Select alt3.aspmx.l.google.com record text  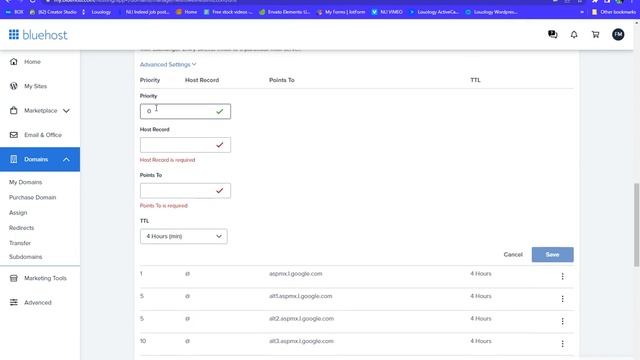pos(301,341)
